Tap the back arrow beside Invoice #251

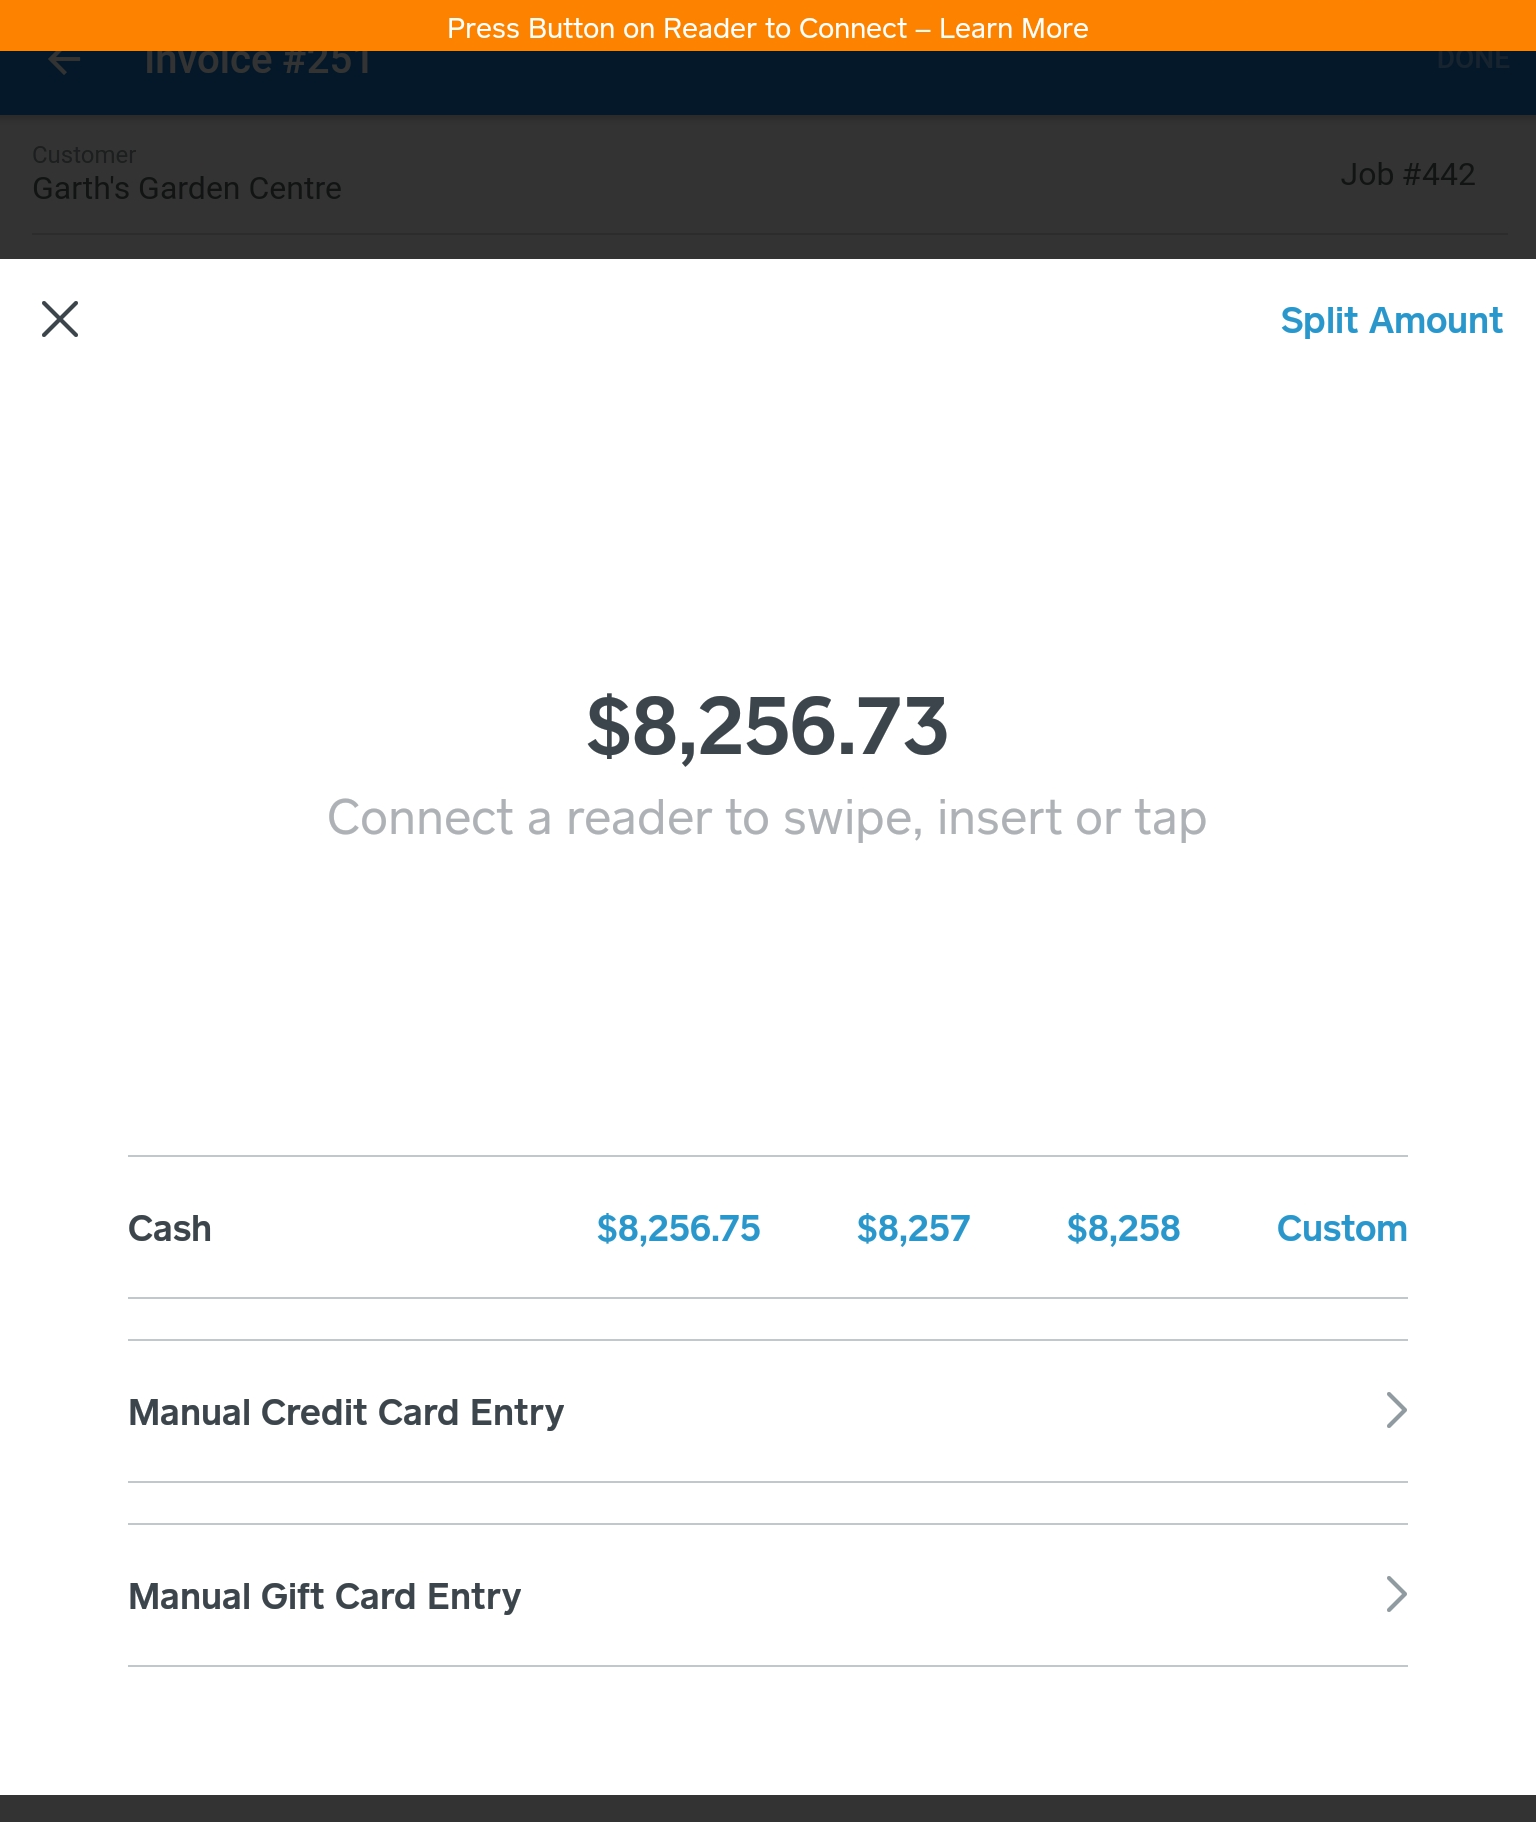coord(63,63)
